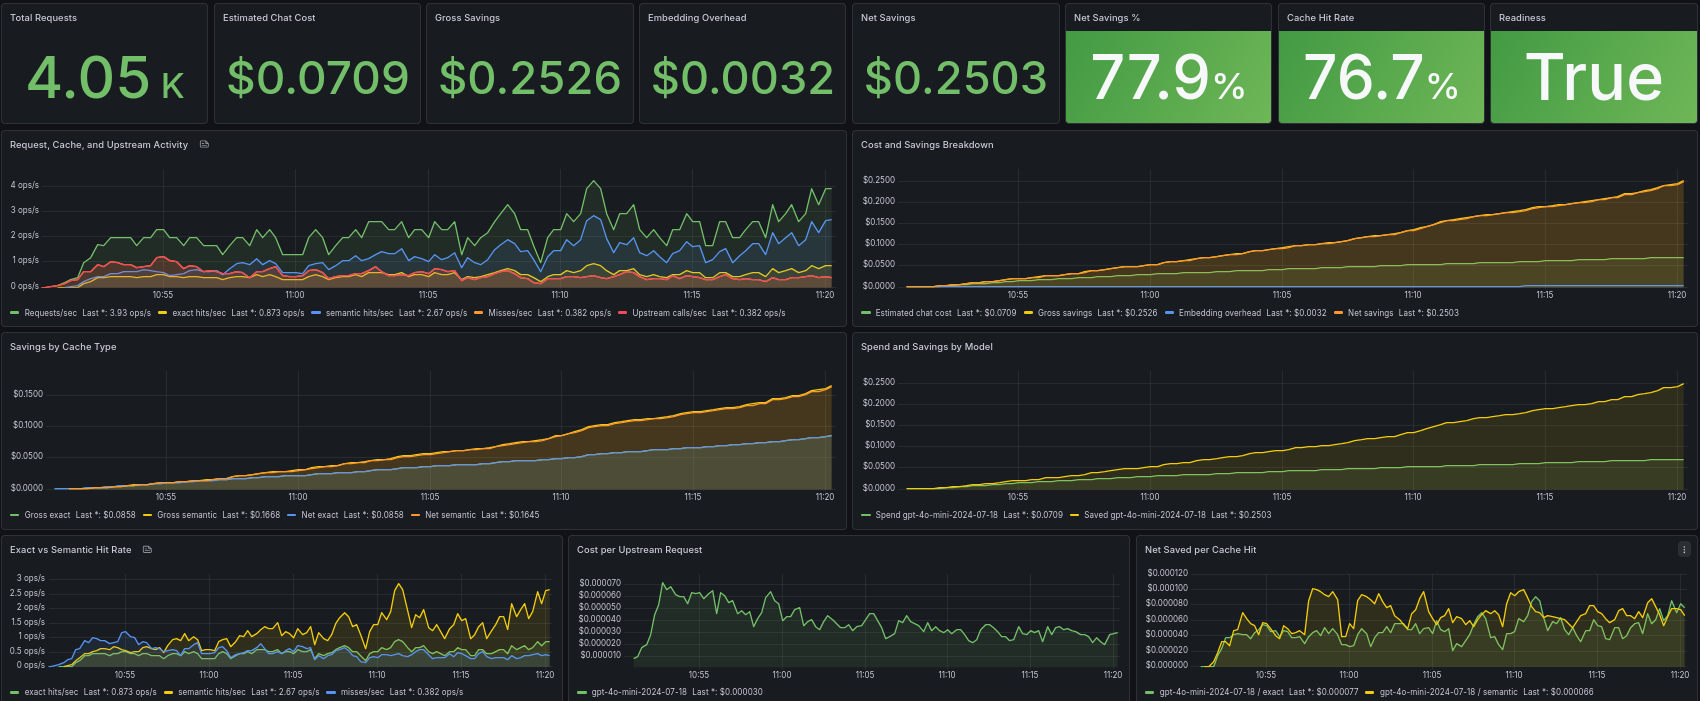Open the Cost and Savings Breakdown panel title menu
Image resolution: width=1700 pixels, height=701 pixels.
(x=927, y=145)
